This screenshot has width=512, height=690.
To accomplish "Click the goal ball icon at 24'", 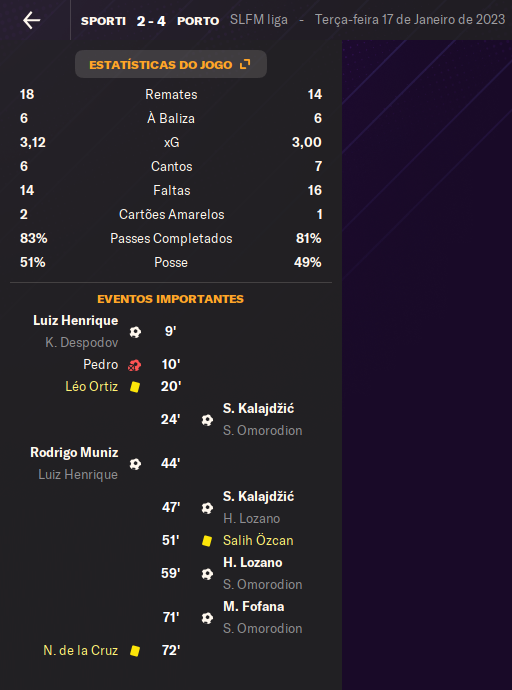I will pos(207,420).
